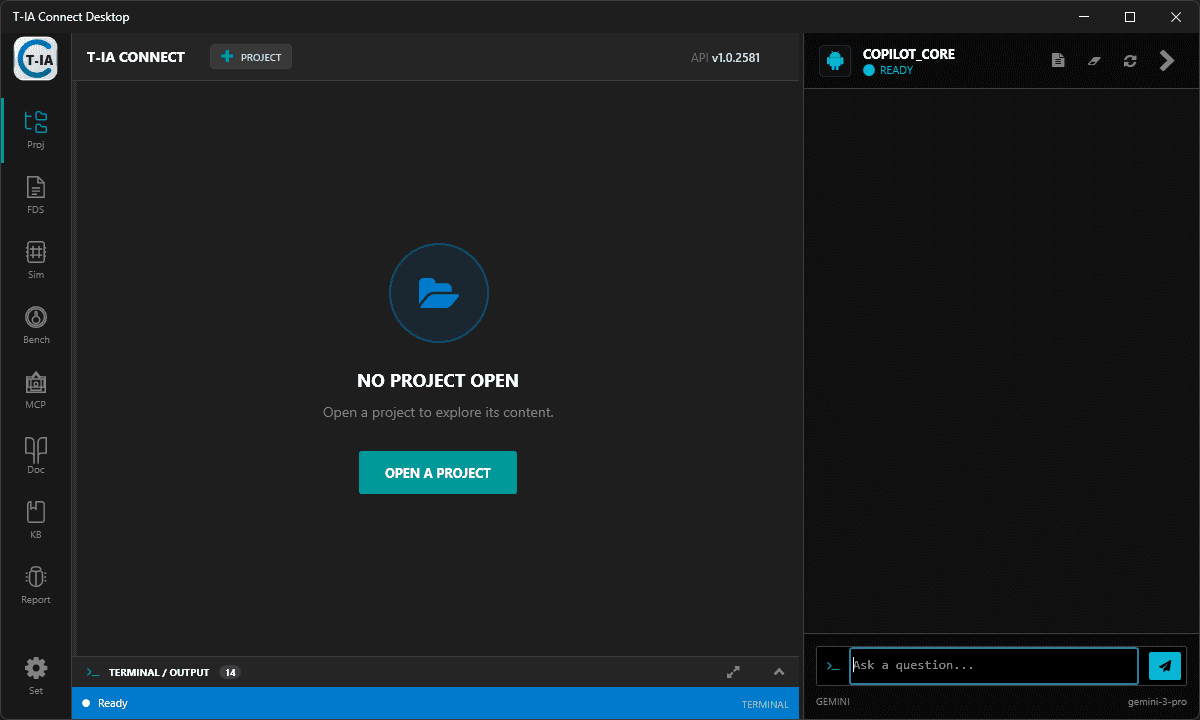Open the TERMINAL label in the status bar
Viewport: 1200px width, 720px height.
point(764,704)
